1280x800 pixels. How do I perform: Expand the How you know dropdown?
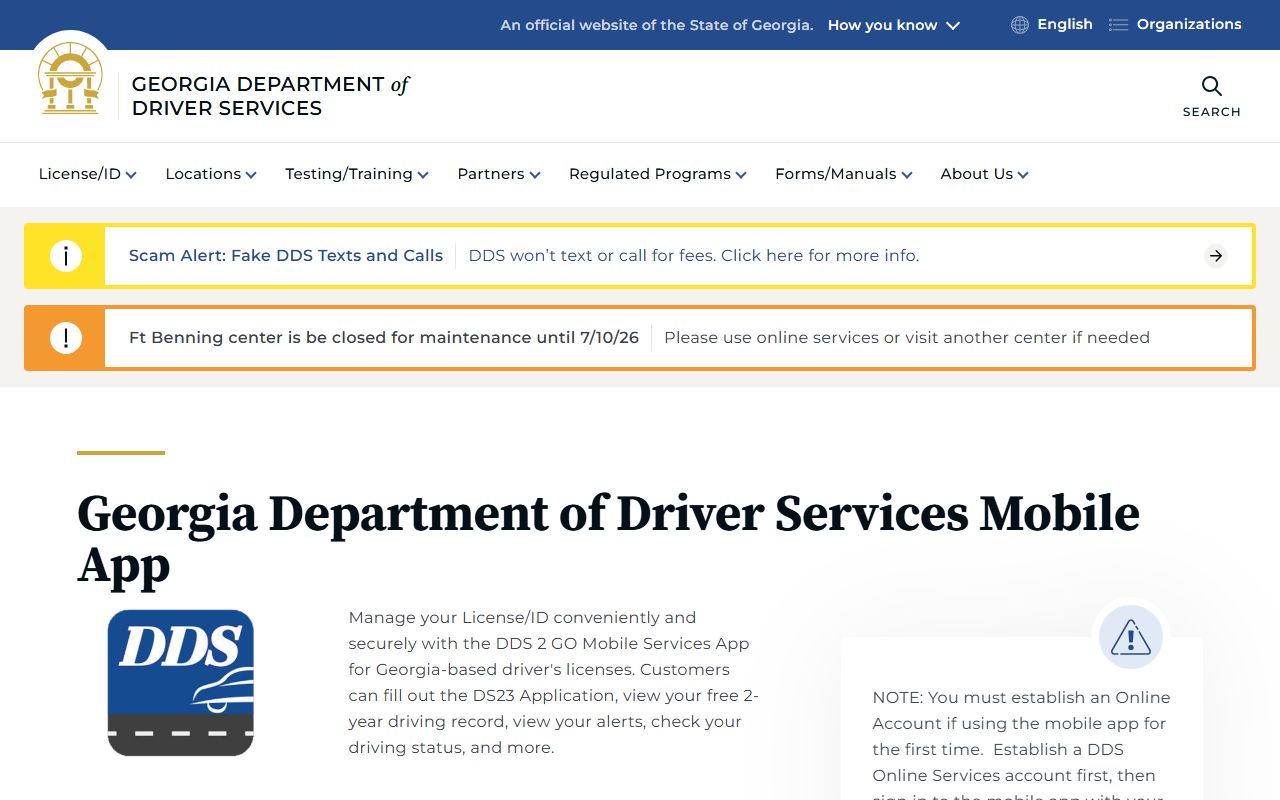(x=893, y=25)
